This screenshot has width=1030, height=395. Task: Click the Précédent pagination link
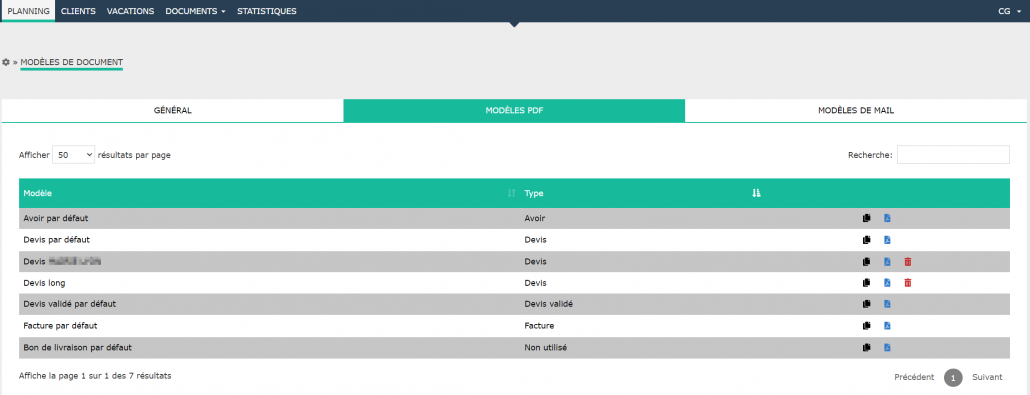[x=914, y=377]
